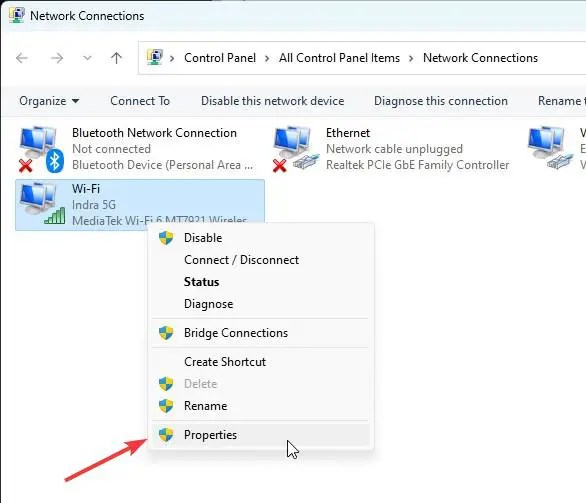Select the Ethernet adapter icon
586x503 pixels.
(296, 149)
